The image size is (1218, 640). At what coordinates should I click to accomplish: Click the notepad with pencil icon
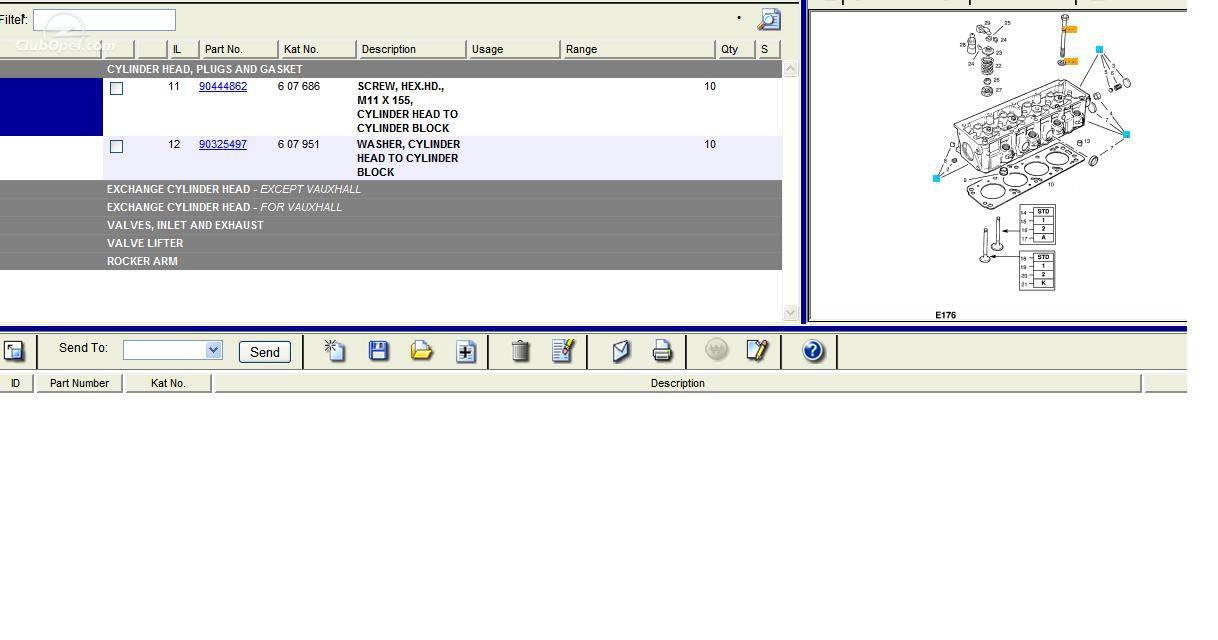(757, 350)
